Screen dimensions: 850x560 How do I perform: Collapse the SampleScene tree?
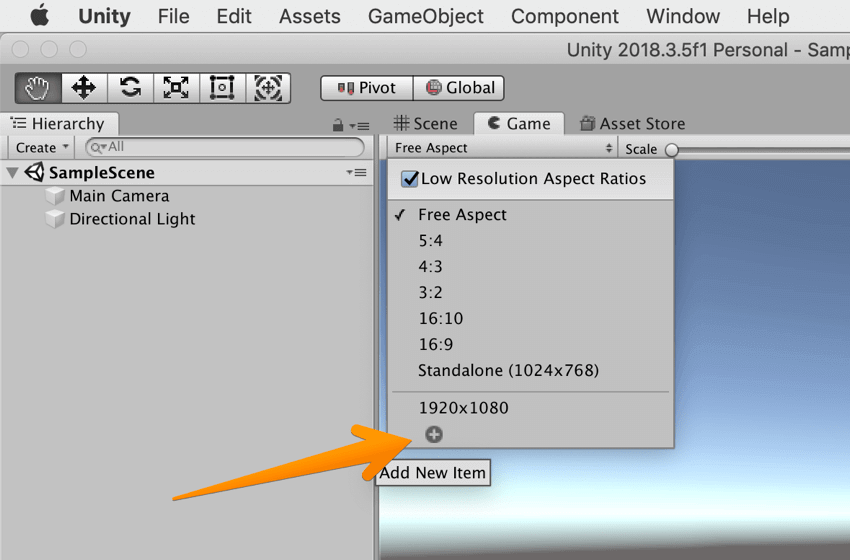point(12,173)
